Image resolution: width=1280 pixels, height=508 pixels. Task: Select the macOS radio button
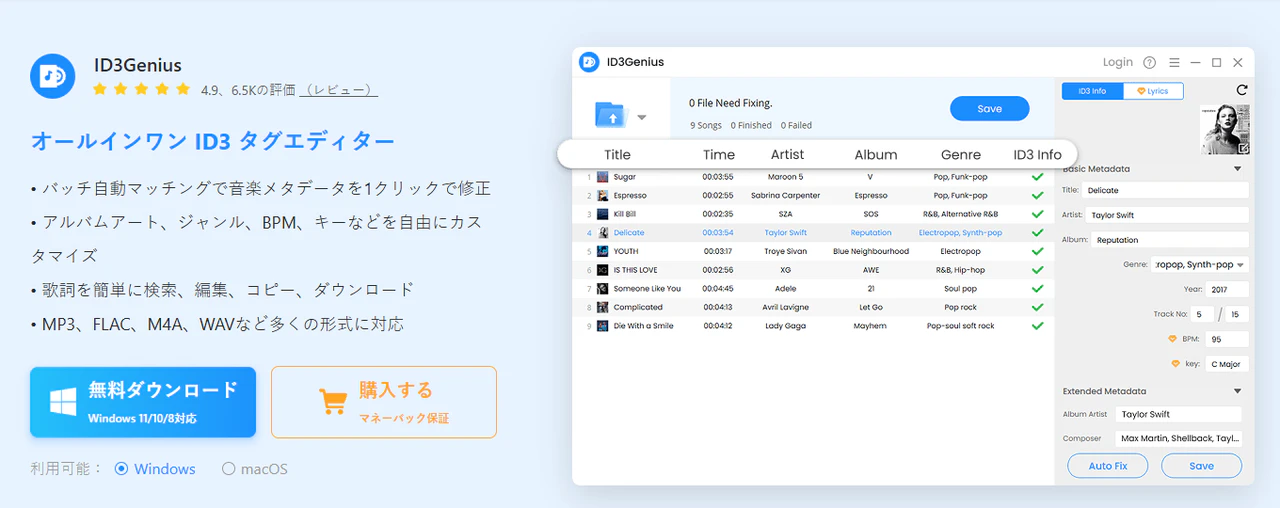click(228, 468)
